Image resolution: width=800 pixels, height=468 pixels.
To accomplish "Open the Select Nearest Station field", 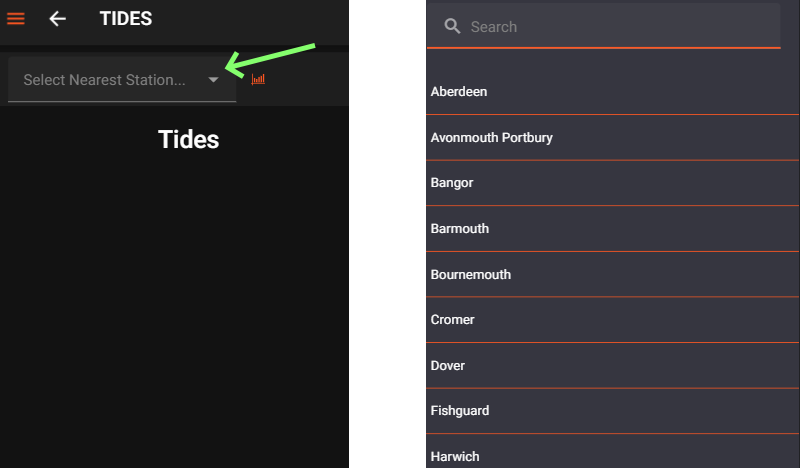I will (x=122, y=80).
